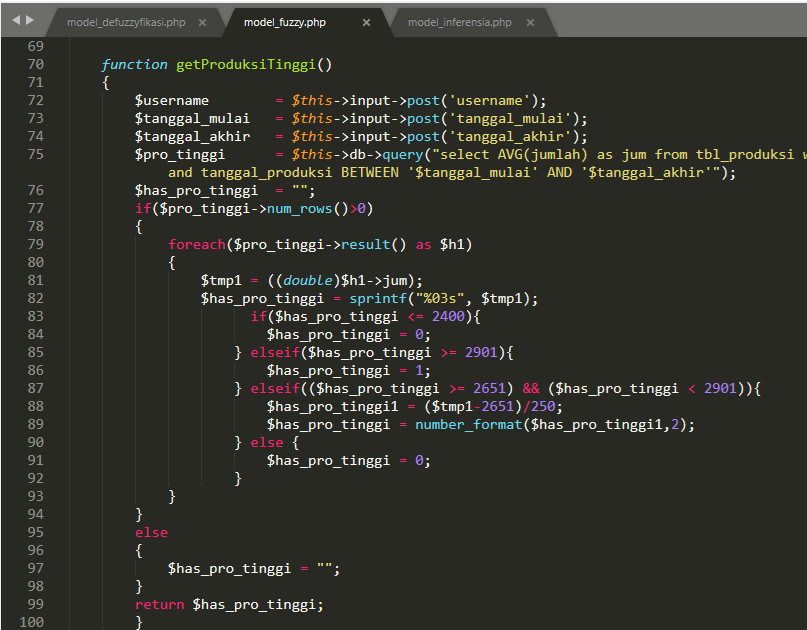807x630 pixels.
Task: Close the model_inferensia.php tab
Action: [530, 22]
